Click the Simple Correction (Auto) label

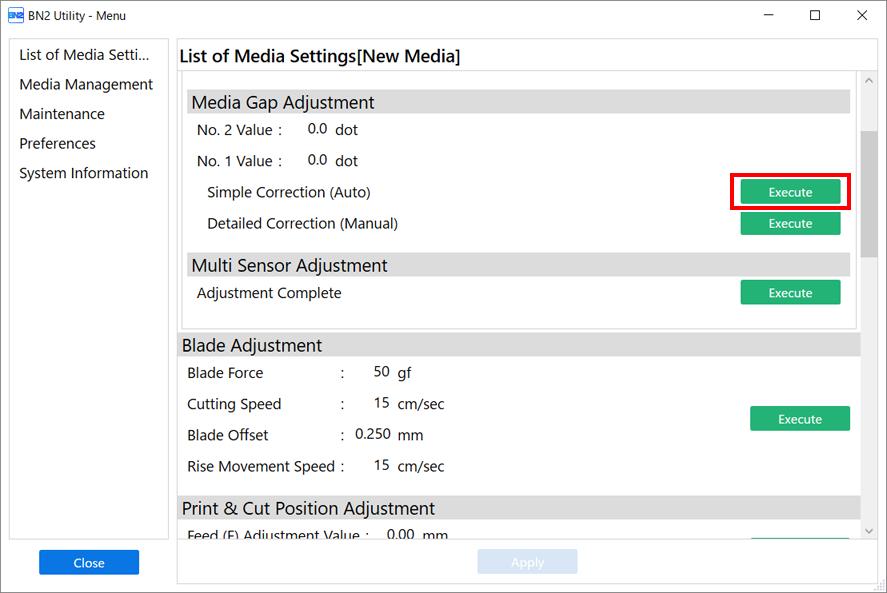pyautogui.click(x=289, y=192)
